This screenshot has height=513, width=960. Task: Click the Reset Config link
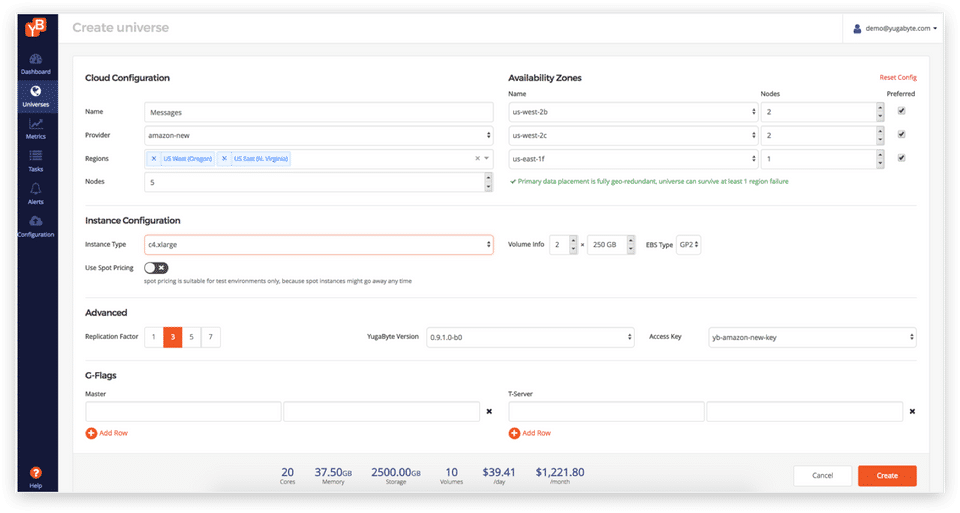(897, 78)
